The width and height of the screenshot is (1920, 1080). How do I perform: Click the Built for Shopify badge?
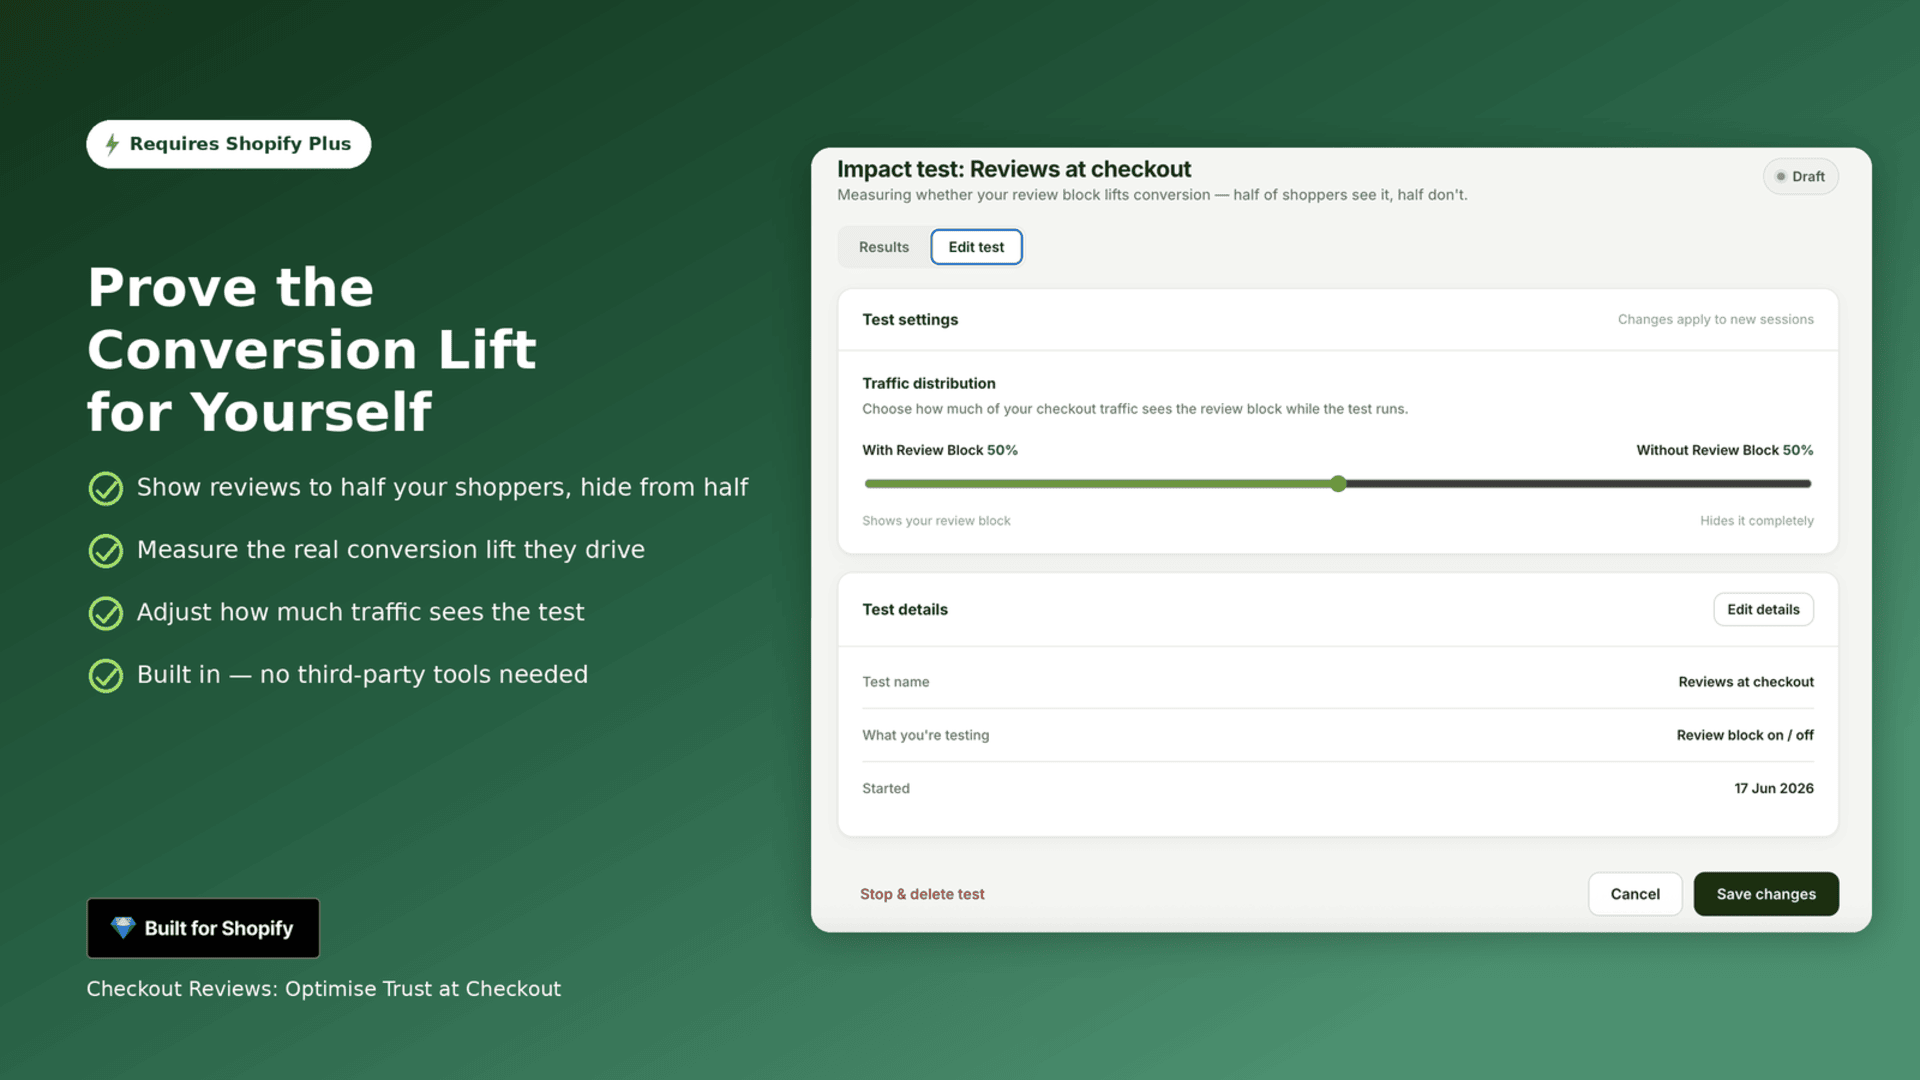point(203,928)
